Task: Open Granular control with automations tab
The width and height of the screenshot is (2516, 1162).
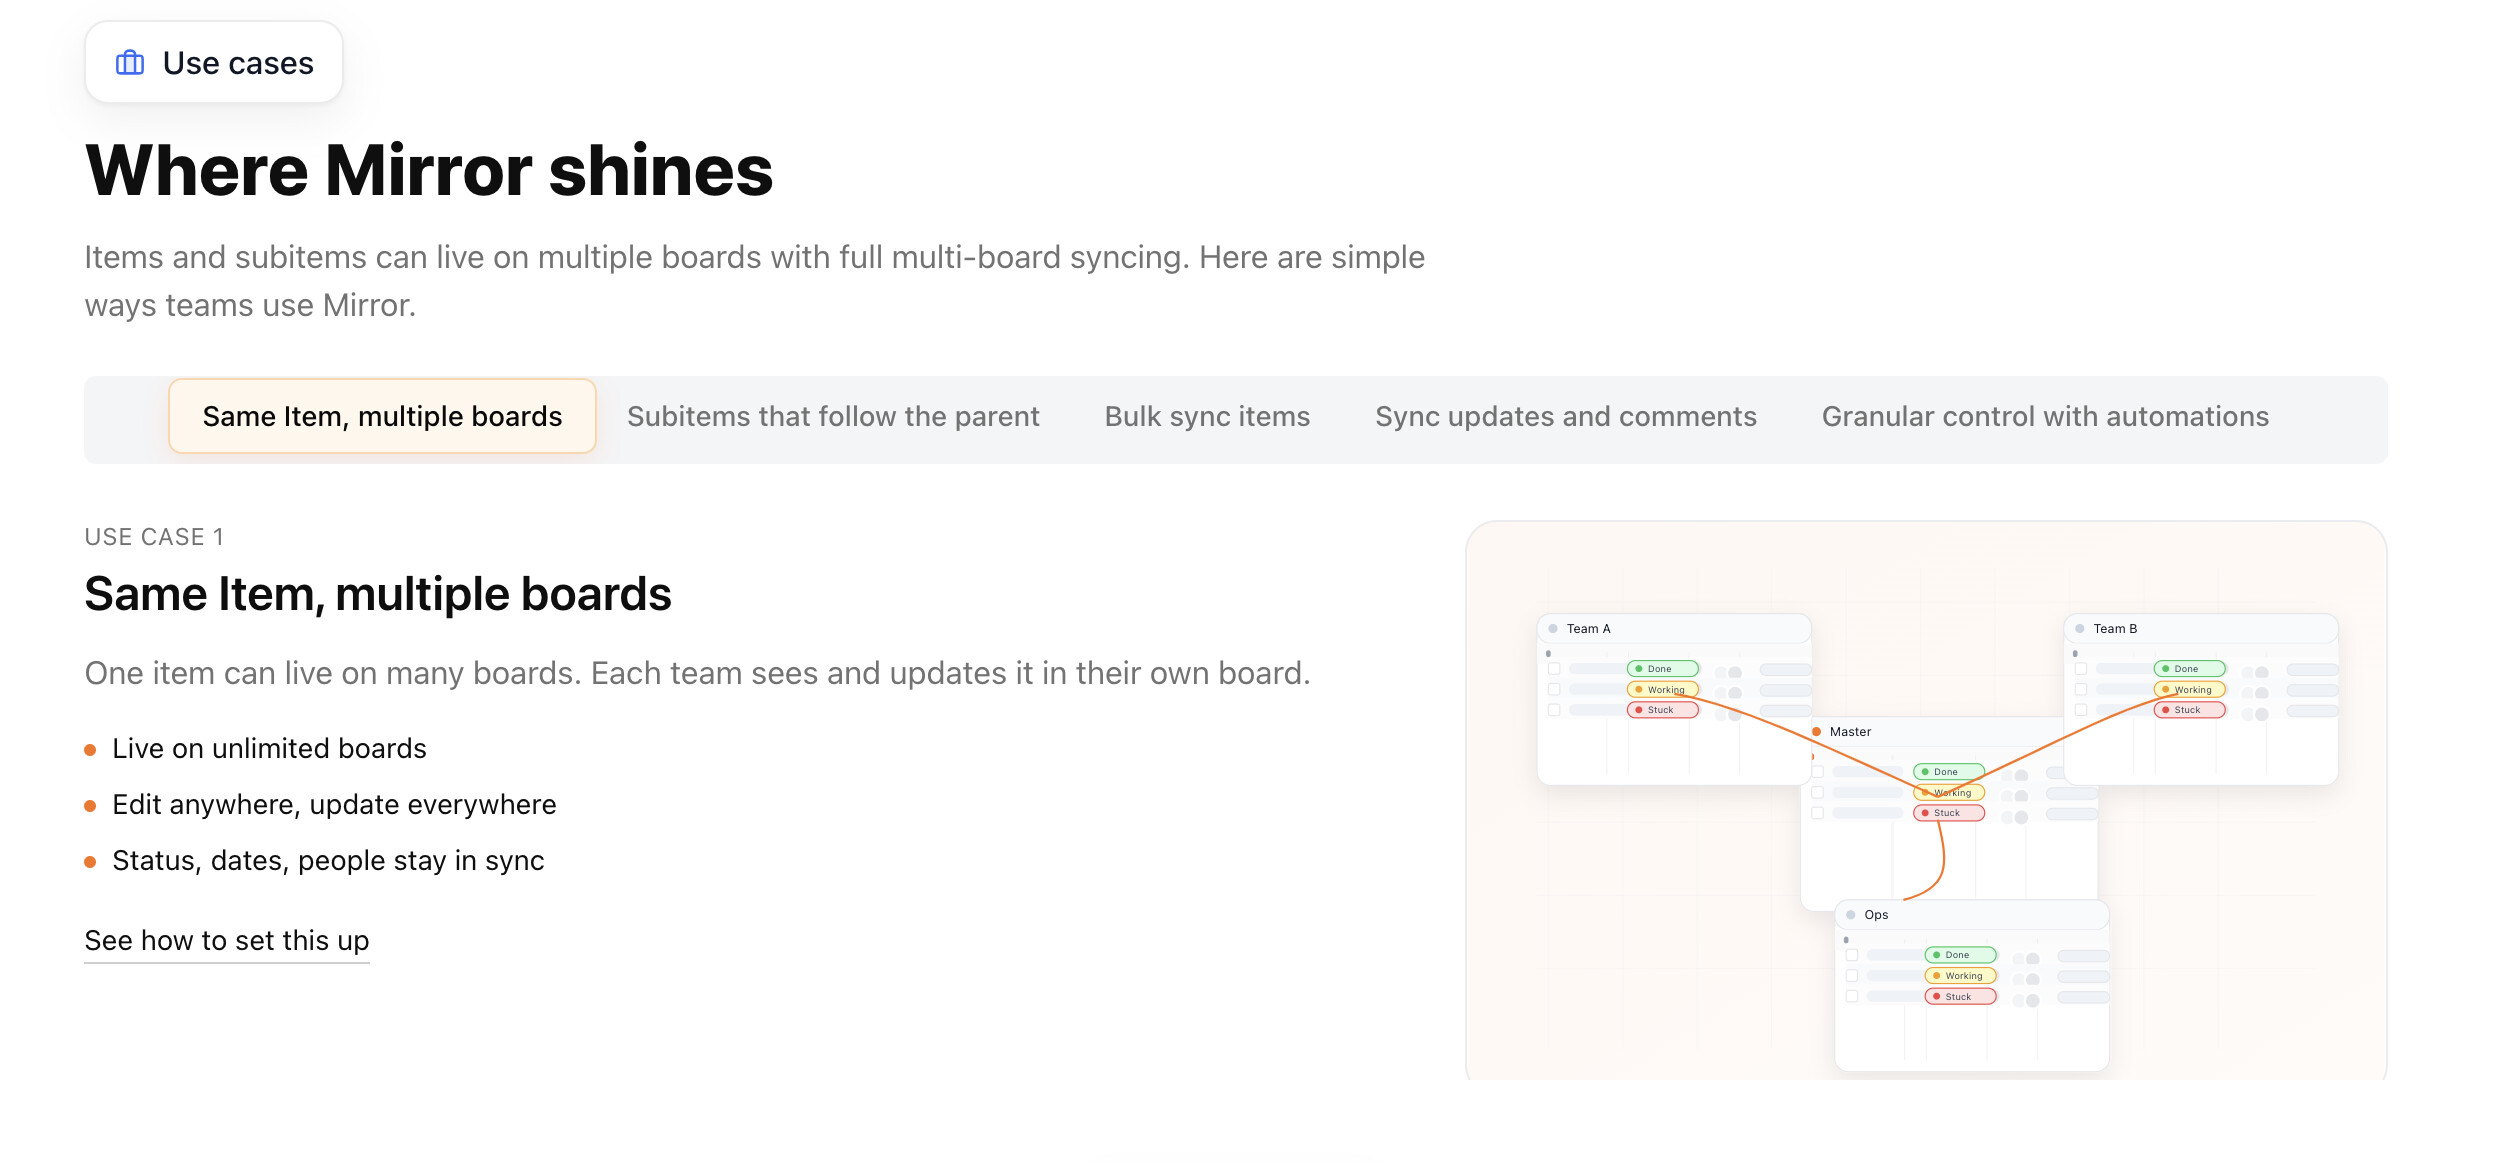Action: click(2045, 417)
